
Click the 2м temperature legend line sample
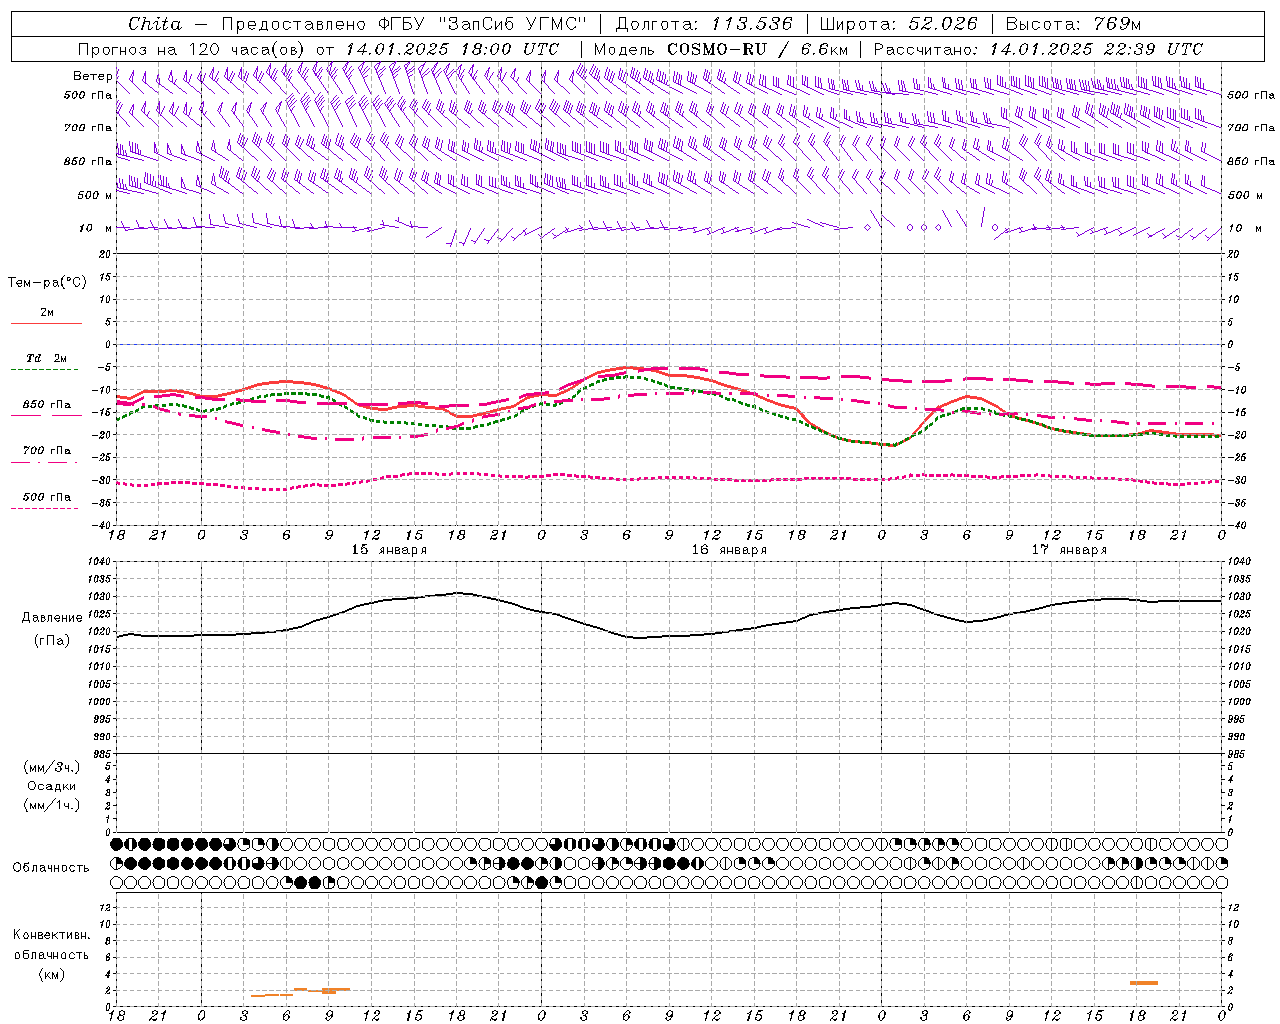click(x=46, y=323)
